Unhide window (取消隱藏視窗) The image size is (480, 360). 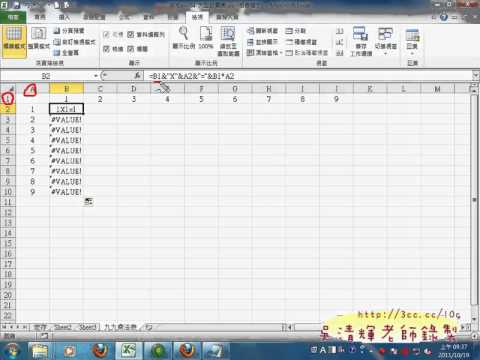tap(307, 53)
